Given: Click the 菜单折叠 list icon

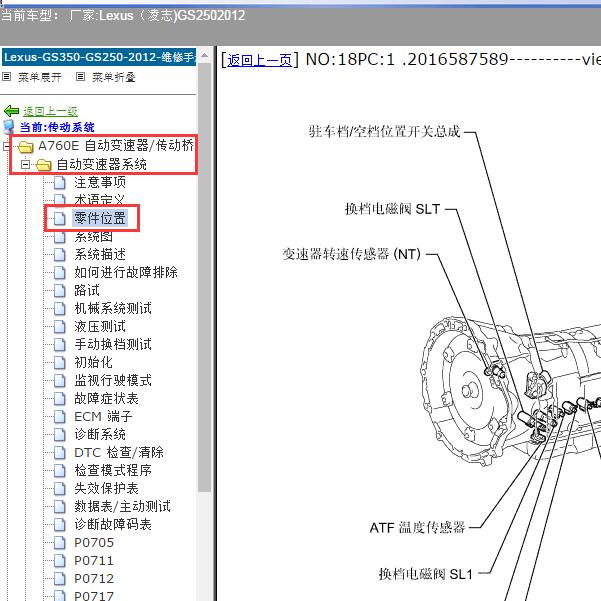Looking at the screenshot, I should [80, 77].
